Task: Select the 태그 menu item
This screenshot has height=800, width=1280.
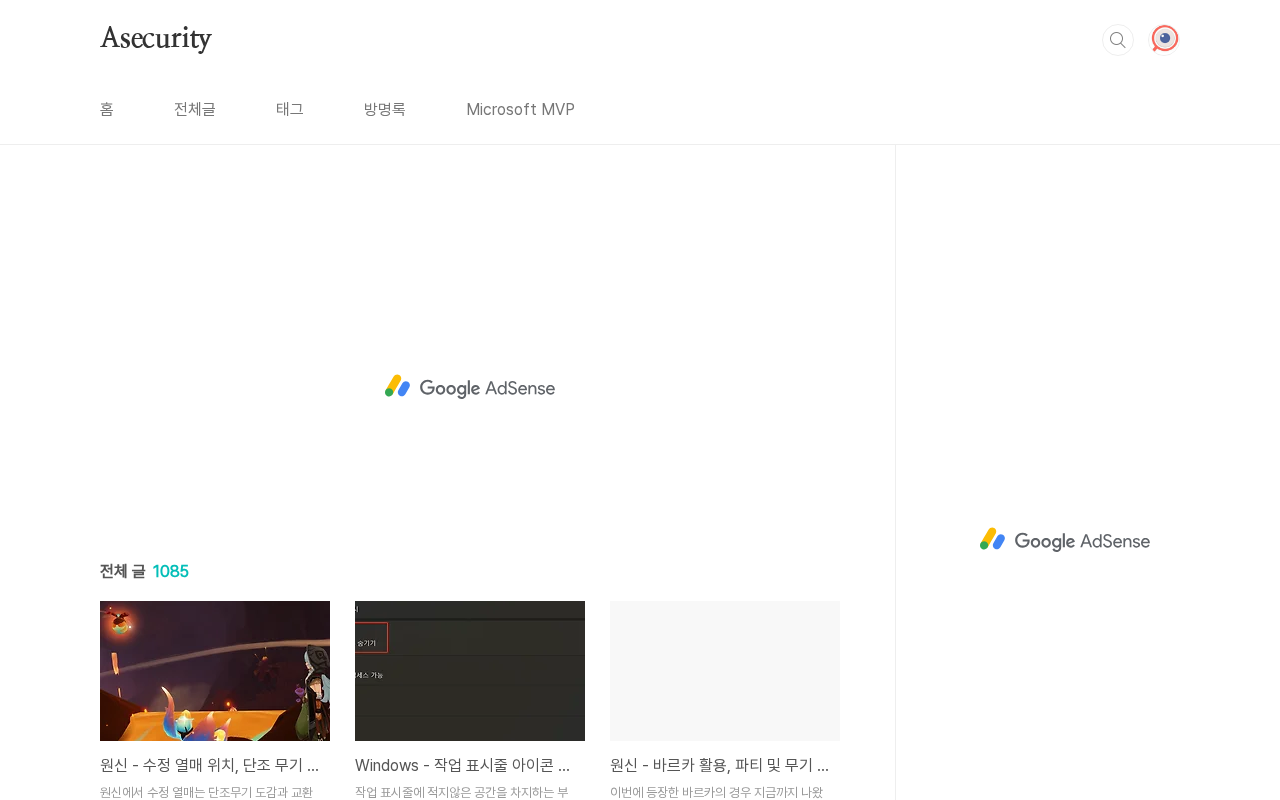Action: pyautogui.click(x=290, y=109)
